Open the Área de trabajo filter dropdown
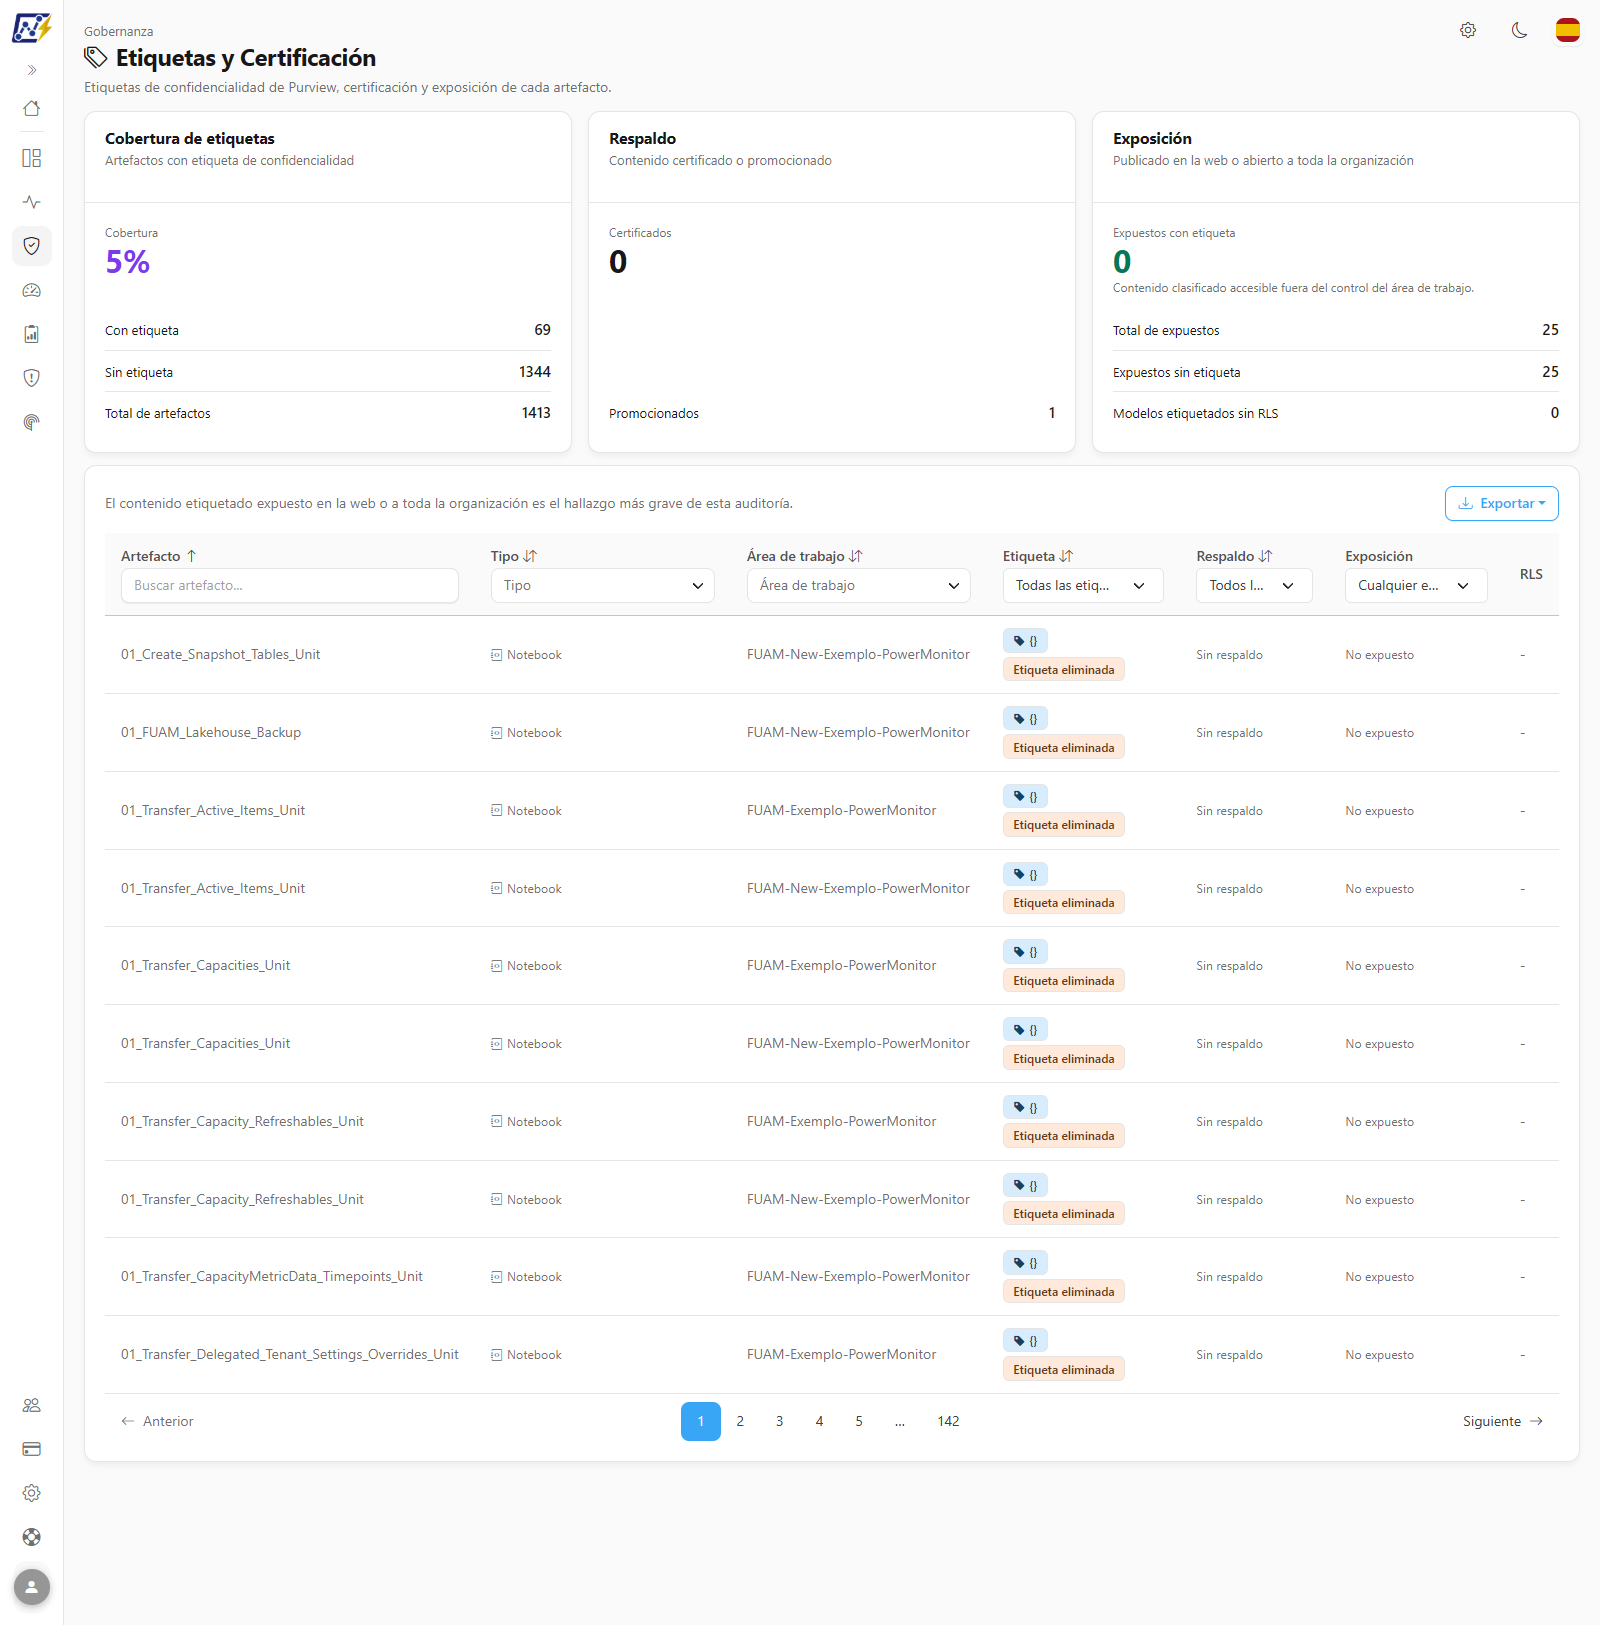Screen dimensions: 1600x1625 [x=859, y=586]
